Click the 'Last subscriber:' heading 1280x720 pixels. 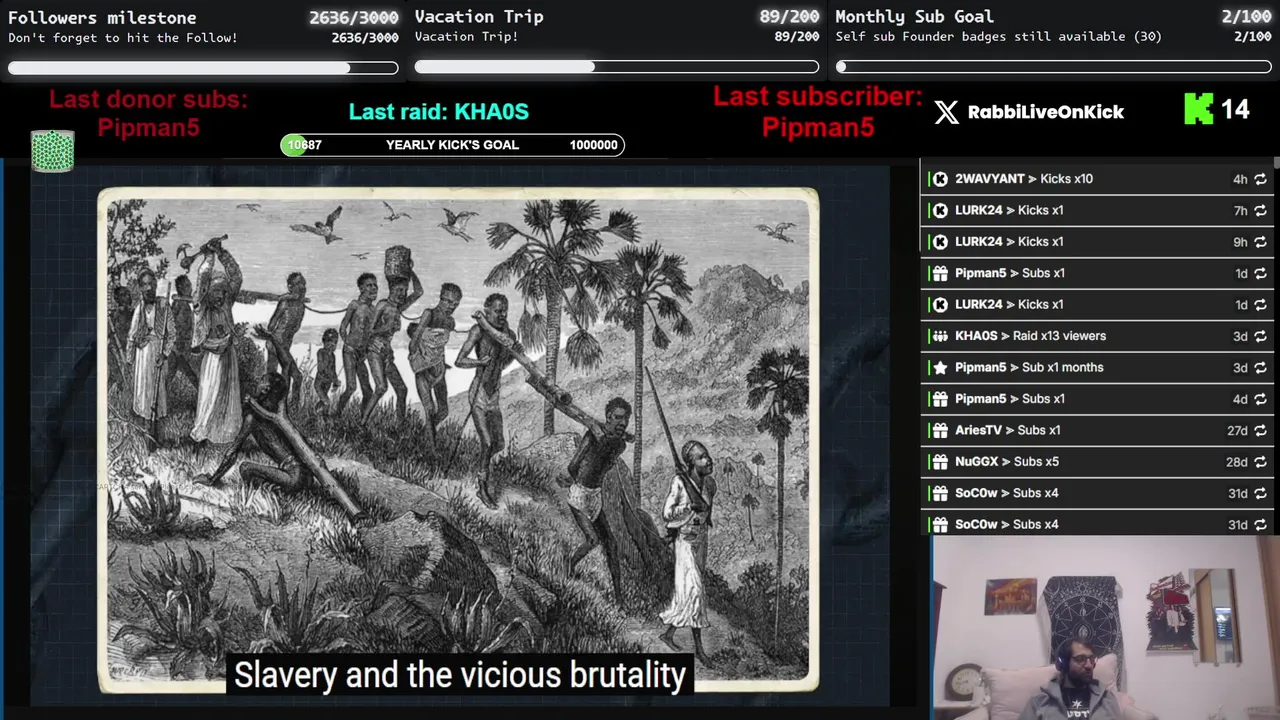818,97
